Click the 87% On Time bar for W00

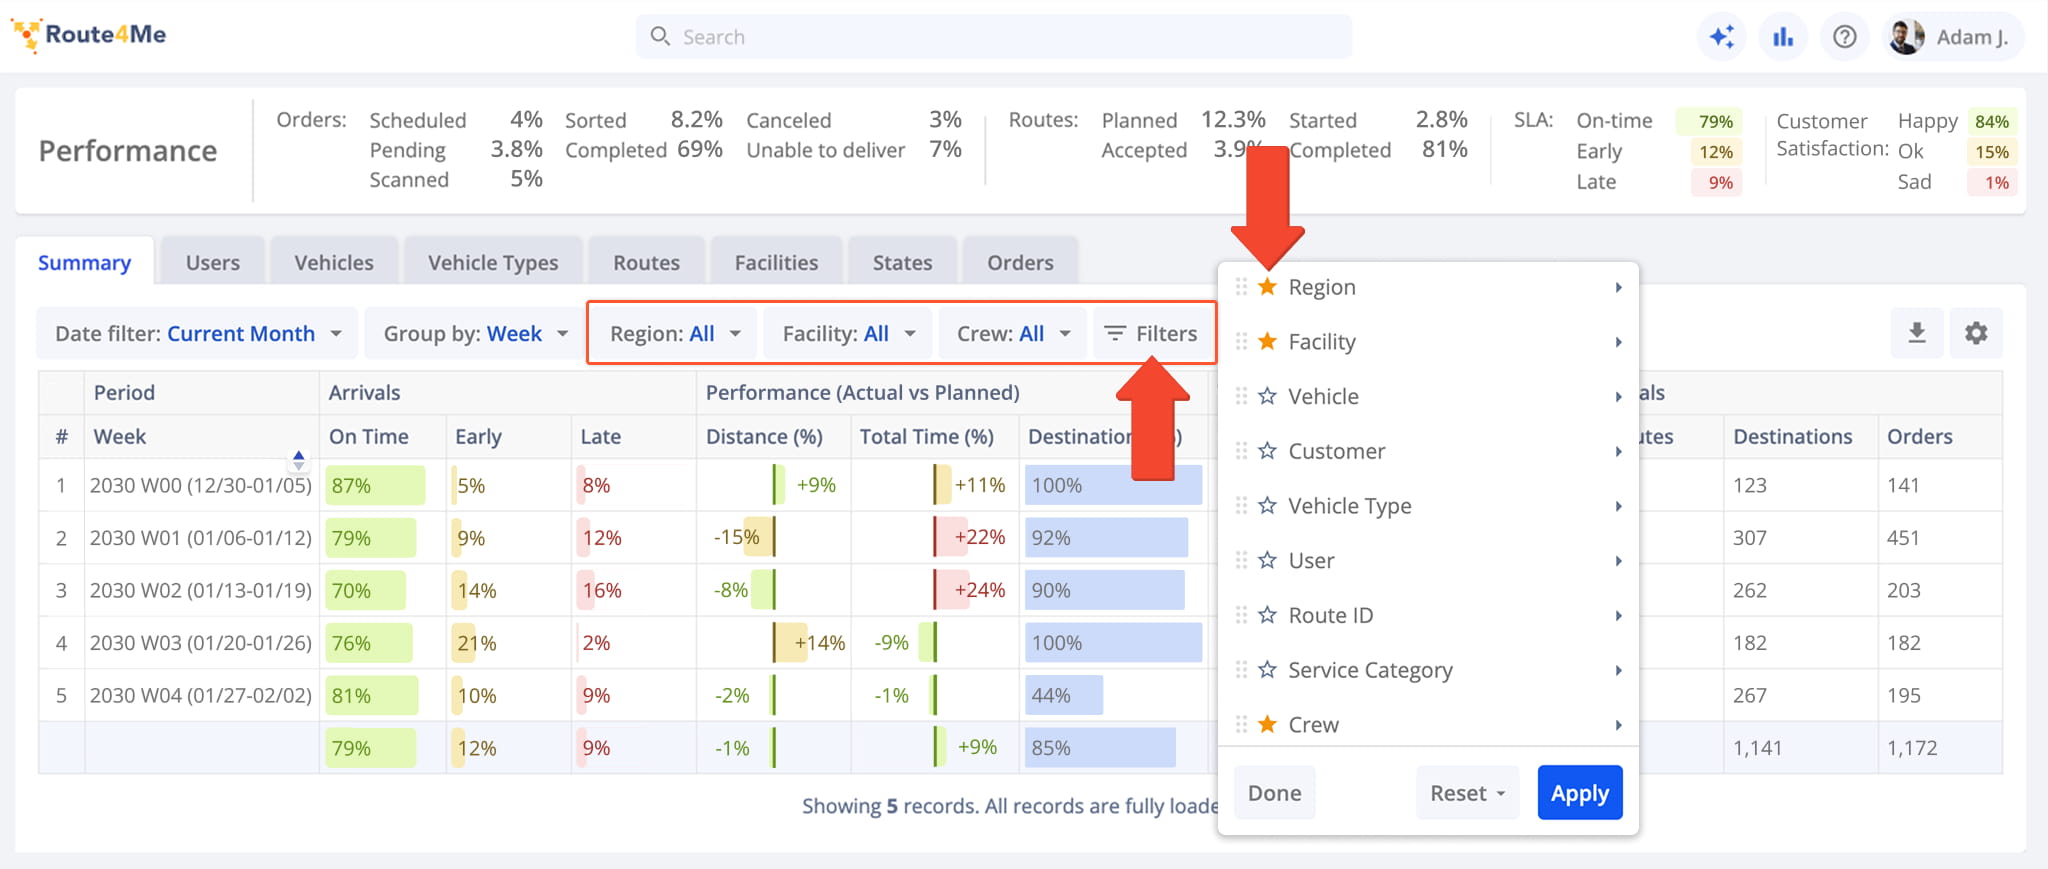pos(375,485)
